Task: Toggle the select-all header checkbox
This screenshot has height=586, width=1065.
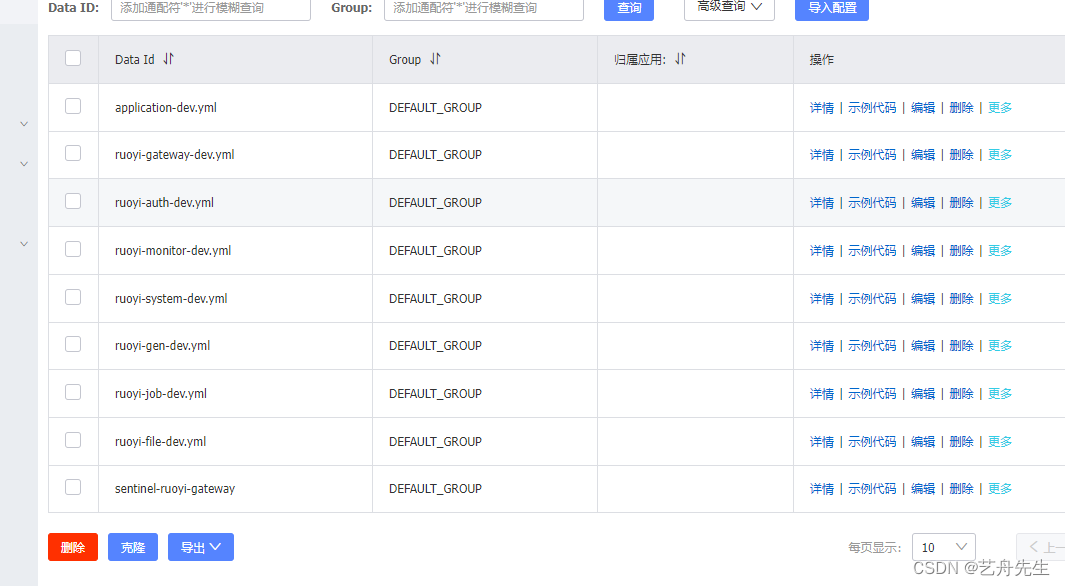Action: [73, 58]
